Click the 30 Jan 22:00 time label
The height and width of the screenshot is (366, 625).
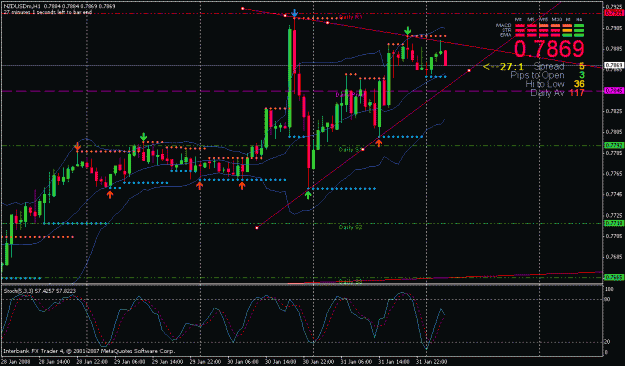(x=319, y=362)
